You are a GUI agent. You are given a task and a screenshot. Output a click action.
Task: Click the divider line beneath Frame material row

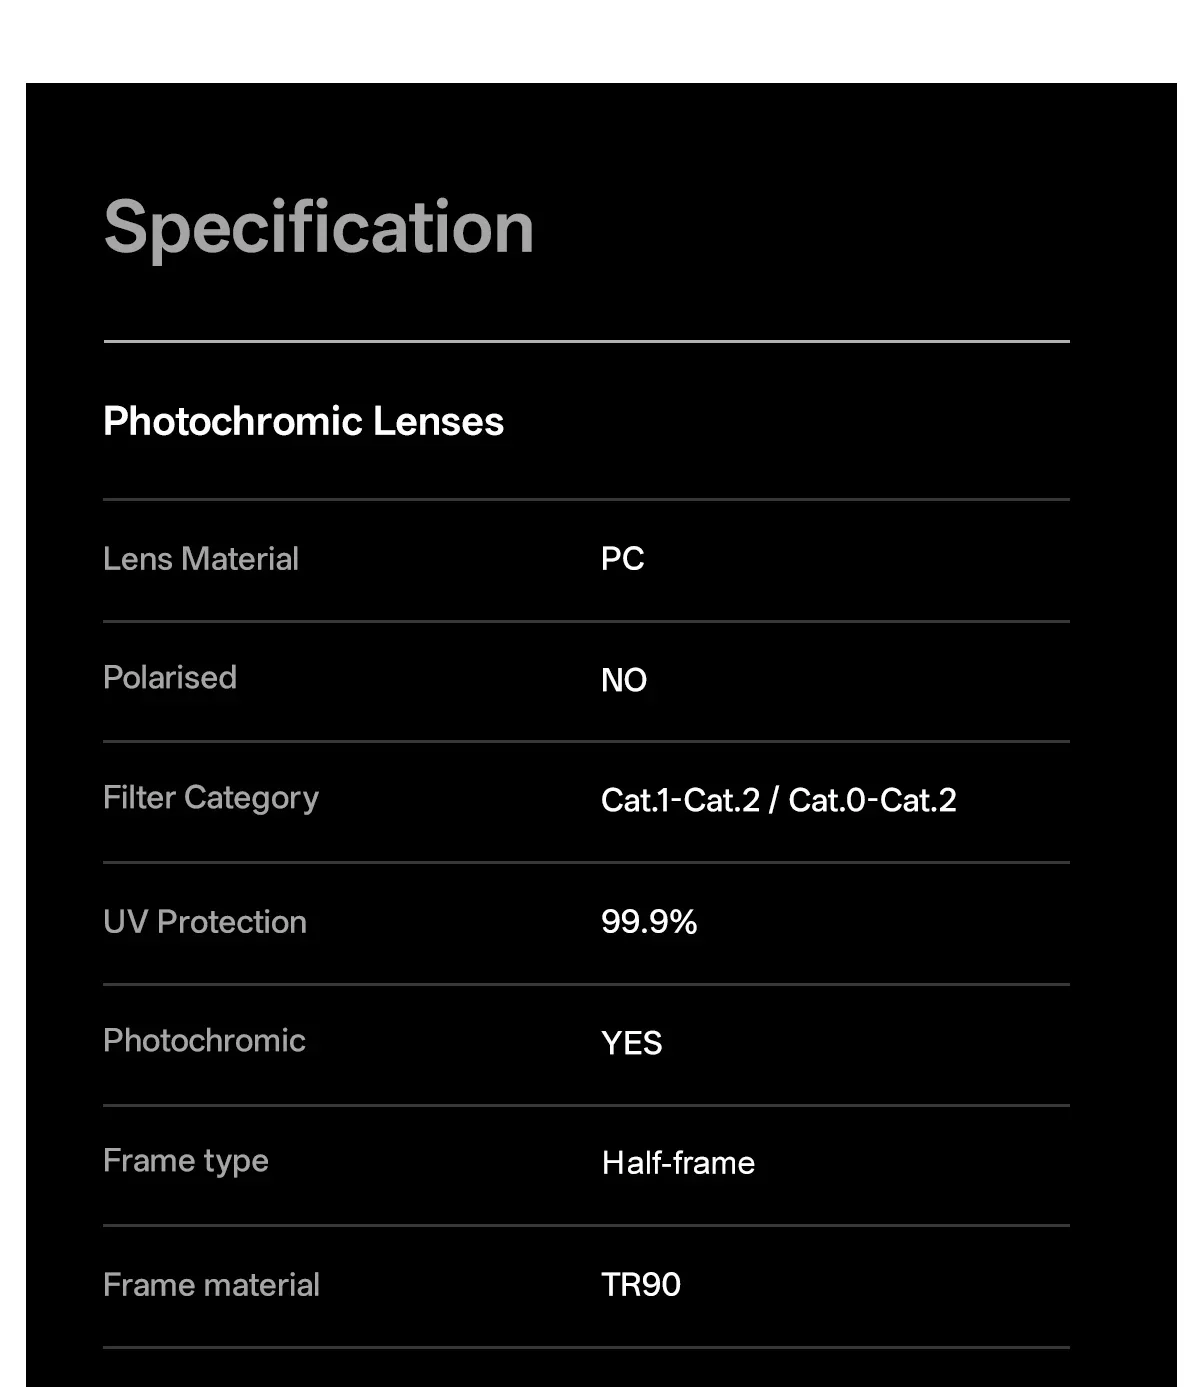coord(587,1347)
